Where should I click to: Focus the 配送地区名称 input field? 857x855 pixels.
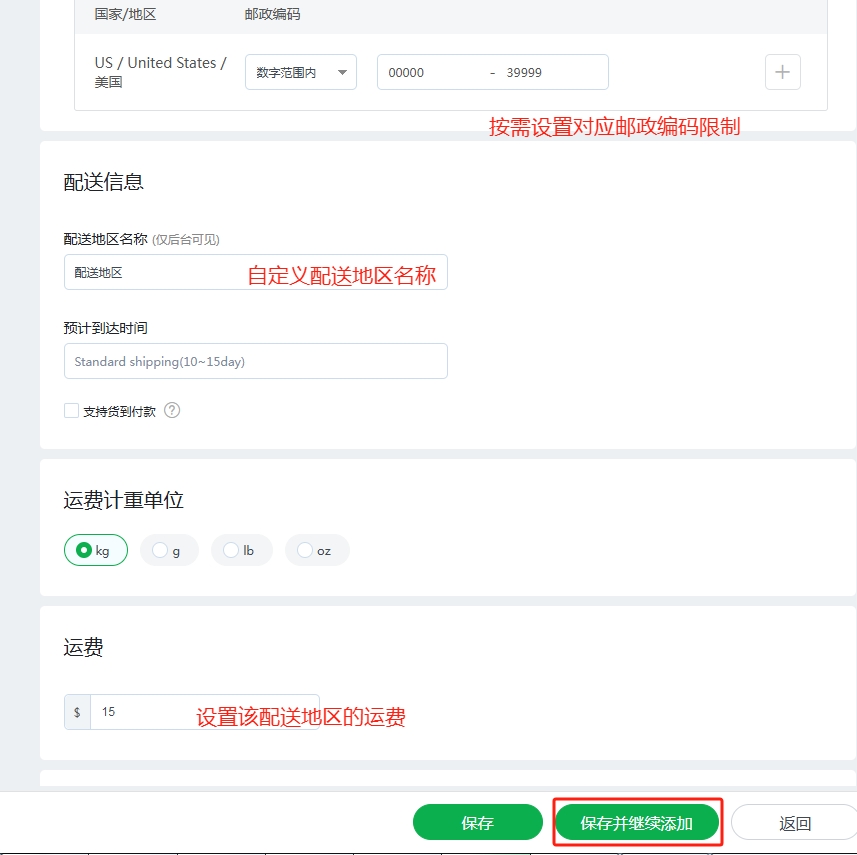150,272
